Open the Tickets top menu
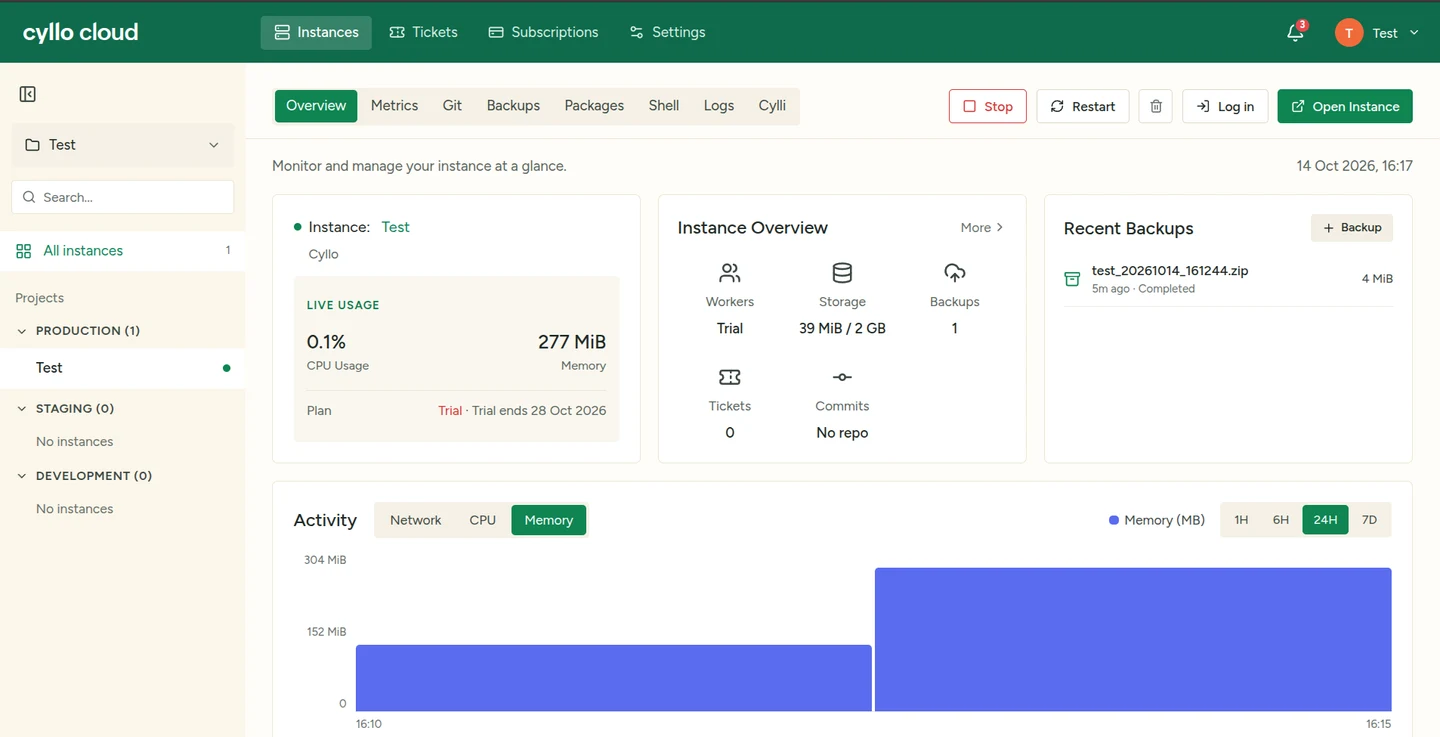Viewport: 1440px width, 737px height. coord(423,33)
